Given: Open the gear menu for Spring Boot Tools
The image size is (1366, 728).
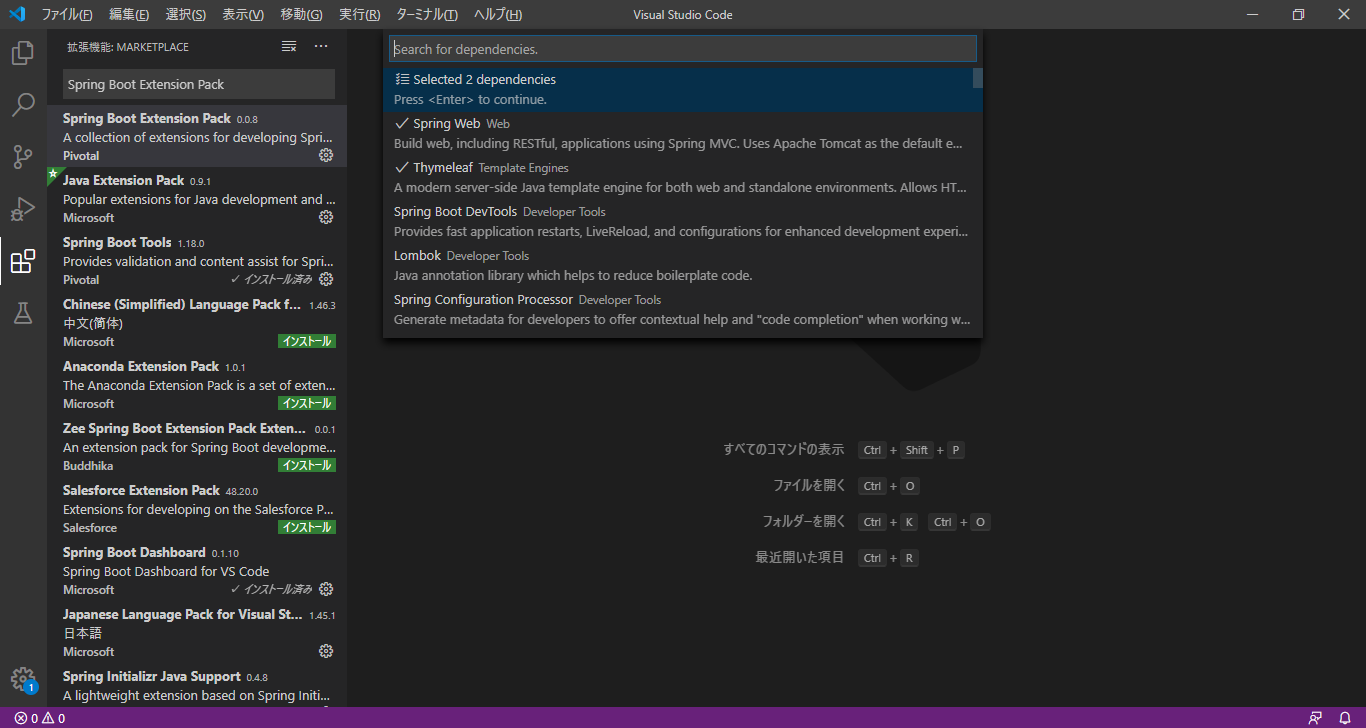Looking at the screenshot, I should (326, 279).
